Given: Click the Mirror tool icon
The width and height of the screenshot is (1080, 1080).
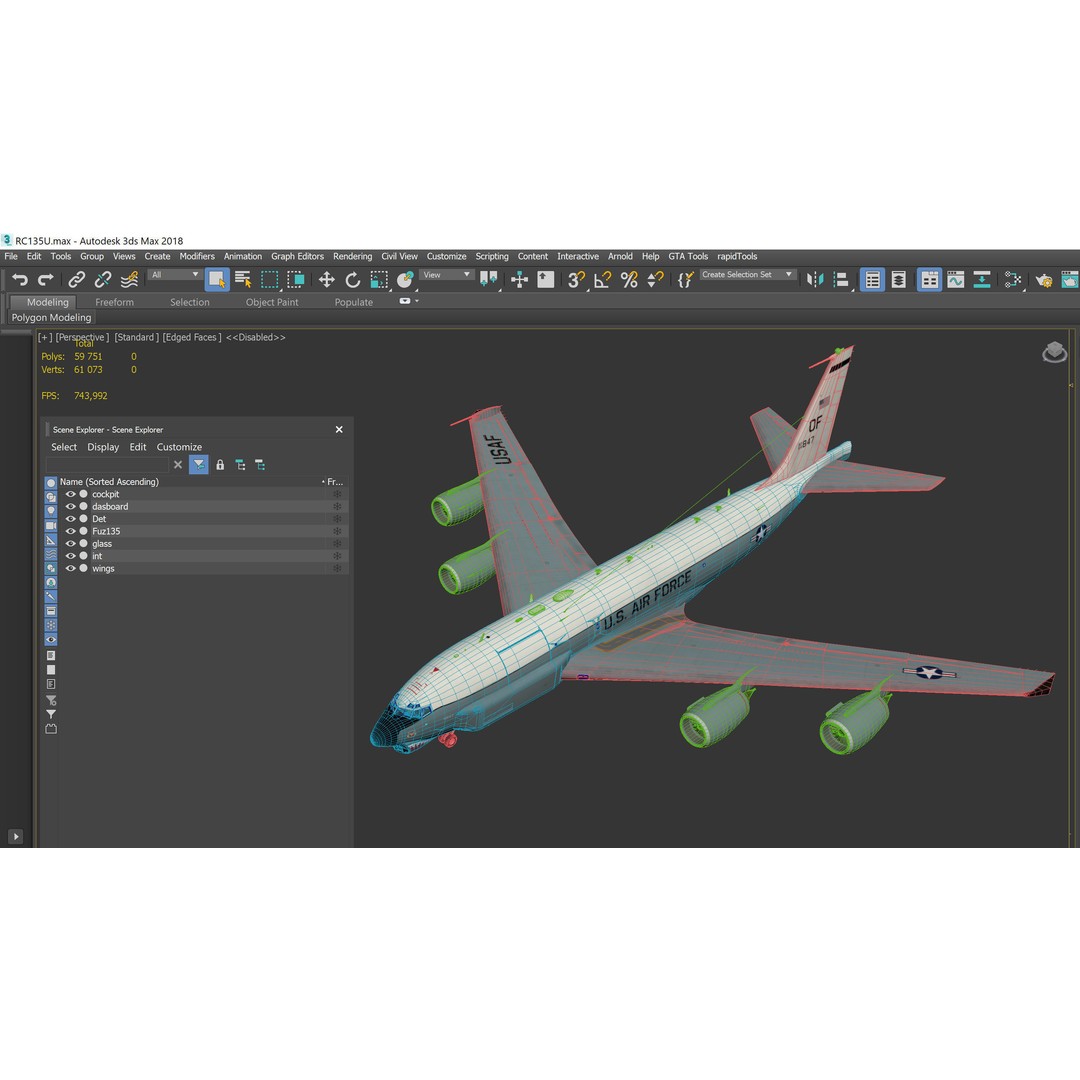Looking at the screenshot, I should (815, 280).
